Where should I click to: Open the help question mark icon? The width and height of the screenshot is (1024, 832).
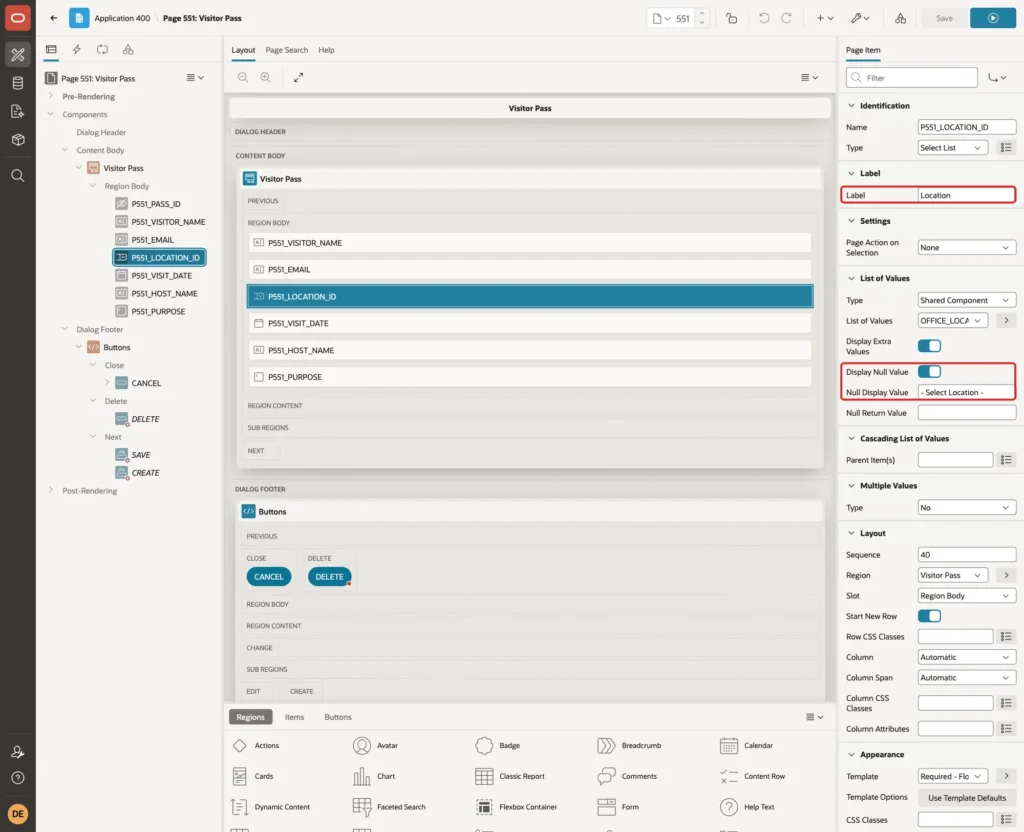pyautogui.click(x=18, y=778)
